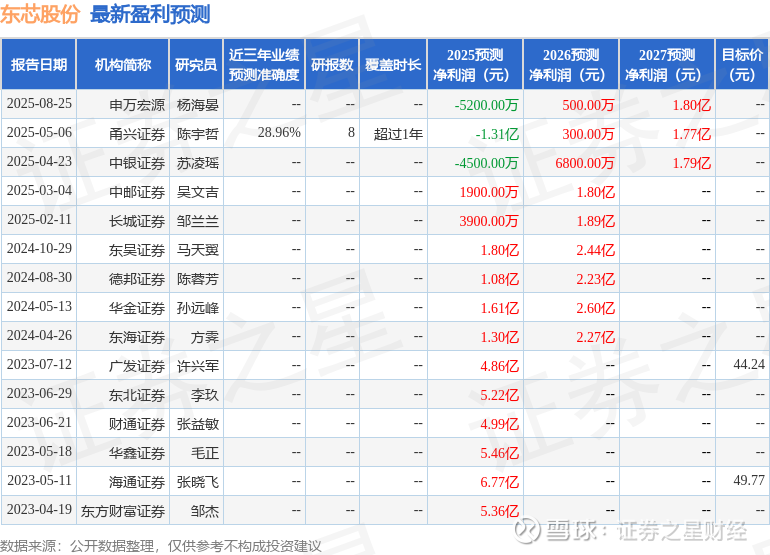The width and height of the screenshot is (770, 555).
Task: Select institution 海通证券
Action: [x=137, y=481]
